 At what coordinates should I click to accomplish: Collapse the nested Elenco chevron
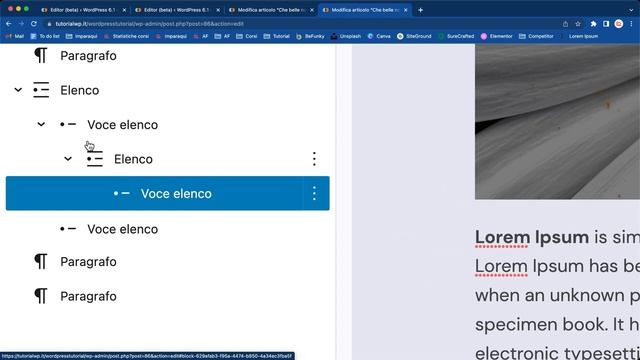click(x=68, y=159)
